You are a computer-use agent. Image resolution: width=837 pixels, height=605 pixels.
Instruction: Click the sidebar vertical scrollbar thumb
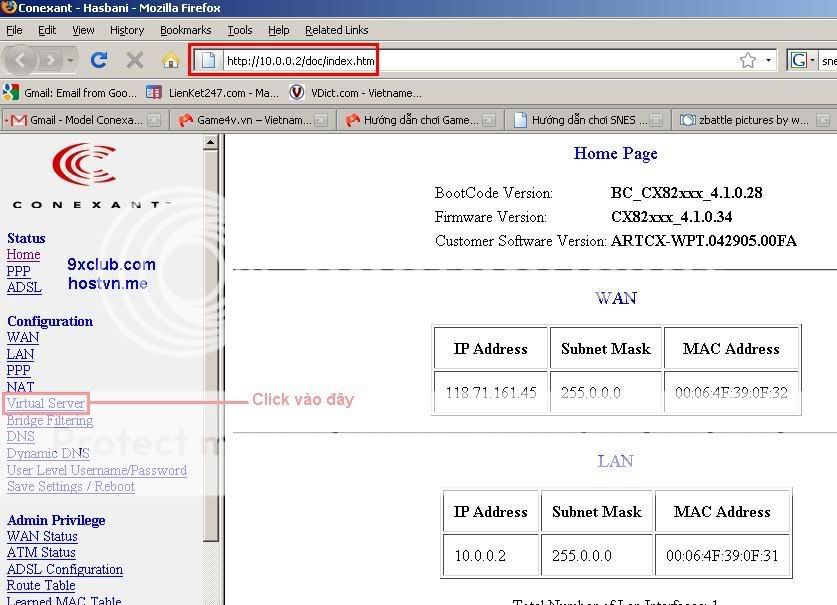210,346
